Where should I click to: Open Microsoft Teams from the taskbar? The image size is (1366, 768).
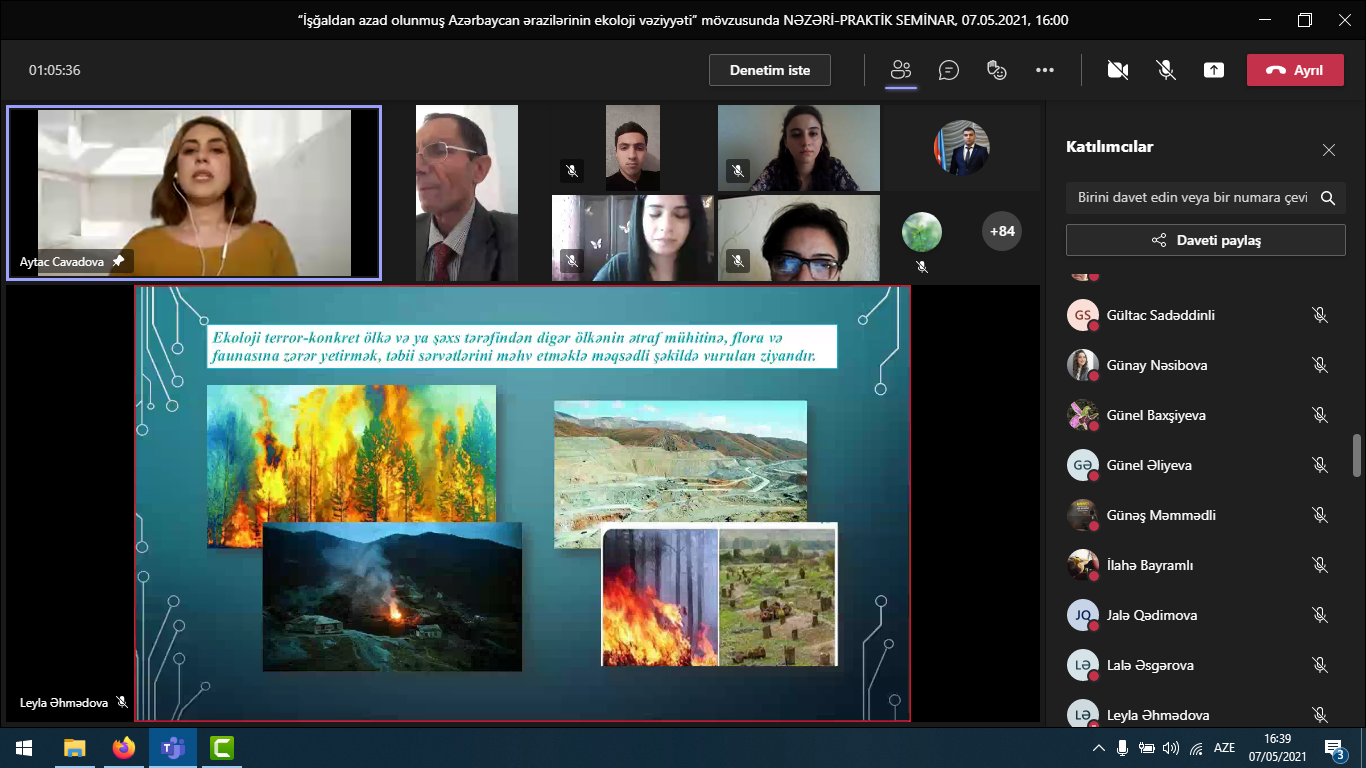pos(173,748)
